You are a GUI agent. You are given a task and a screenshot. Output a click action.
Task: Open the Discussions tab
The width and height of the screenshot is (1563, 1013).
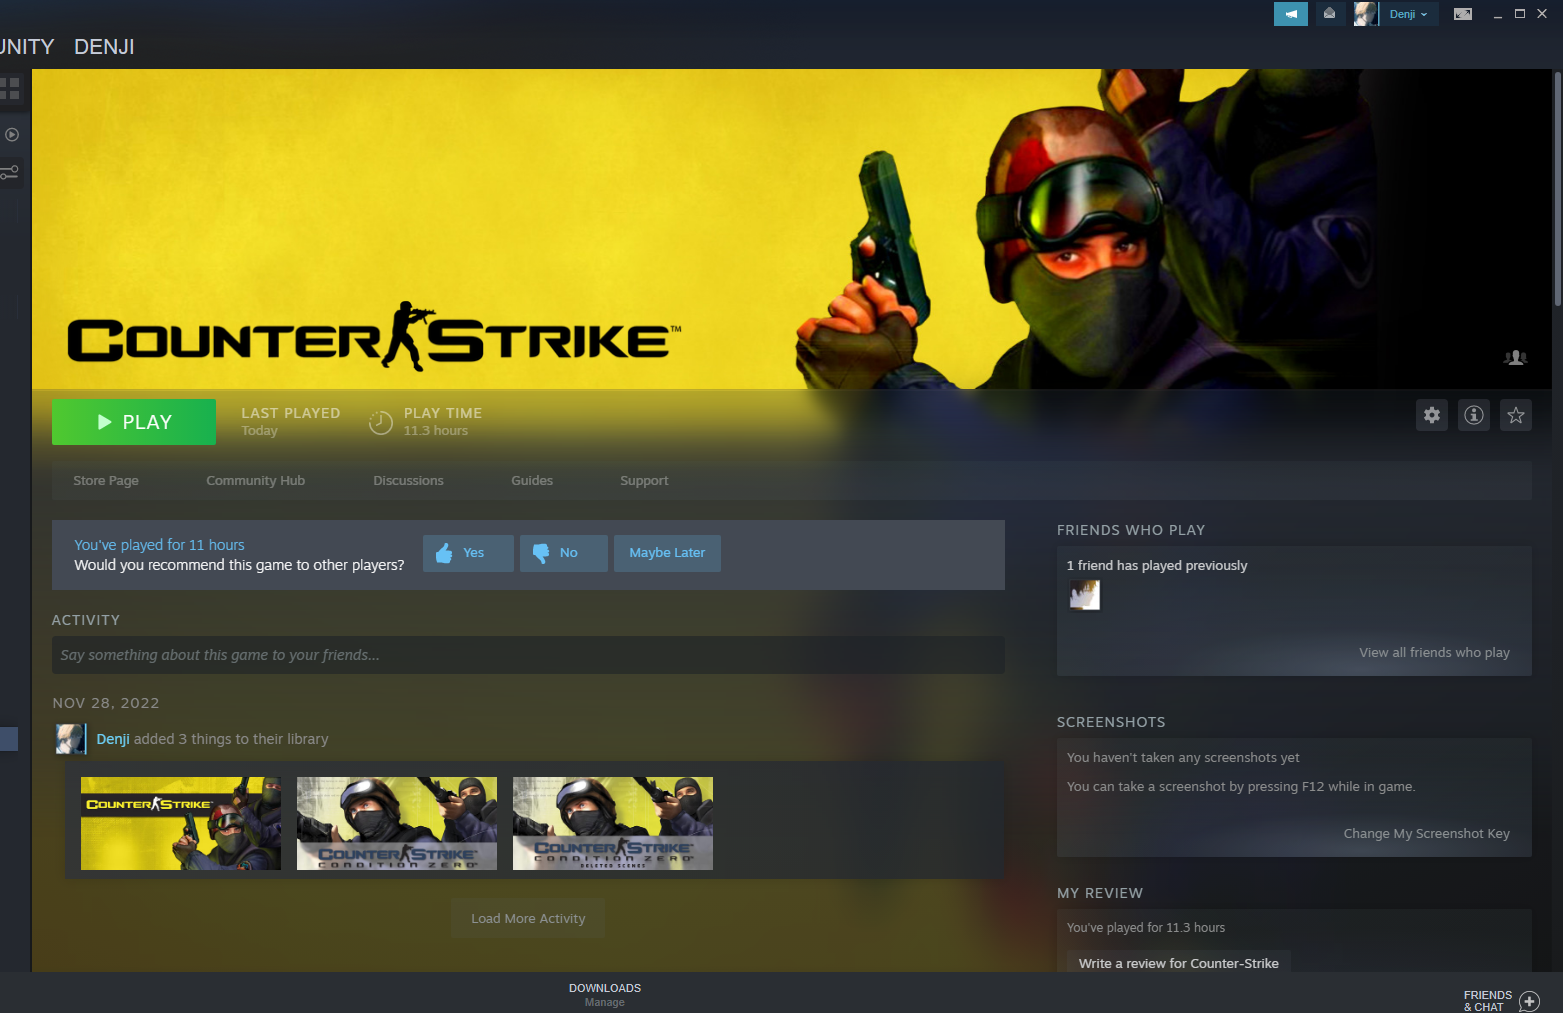(408, 481)
